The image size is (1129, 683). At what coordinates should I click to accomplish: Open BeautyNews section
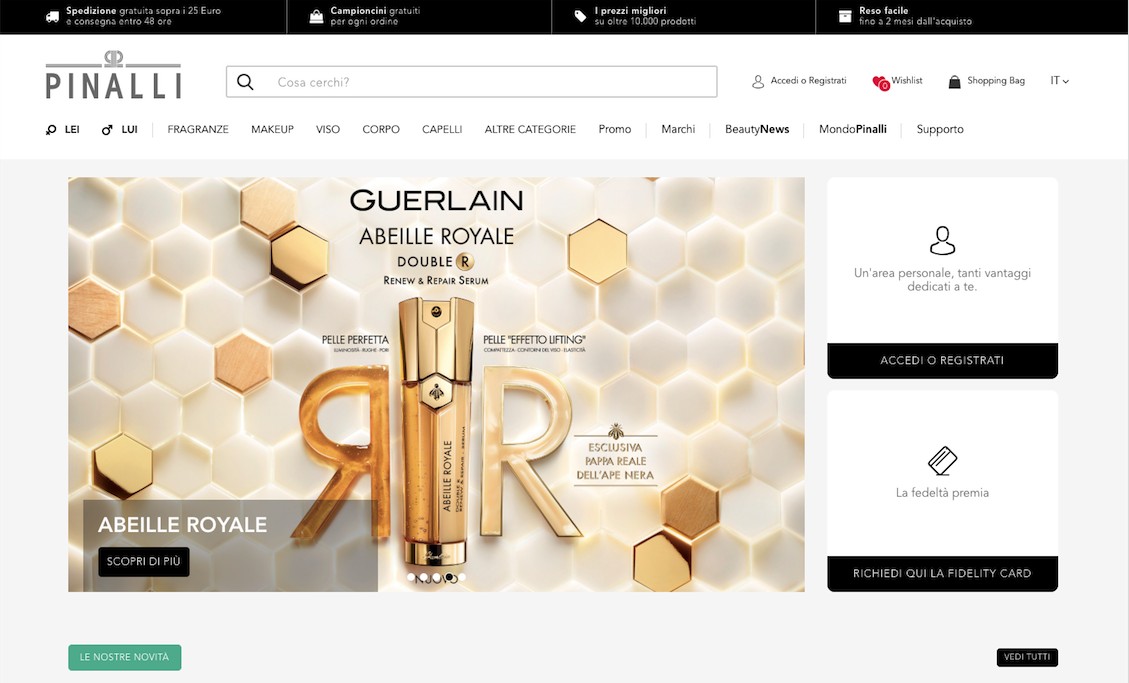757,130
